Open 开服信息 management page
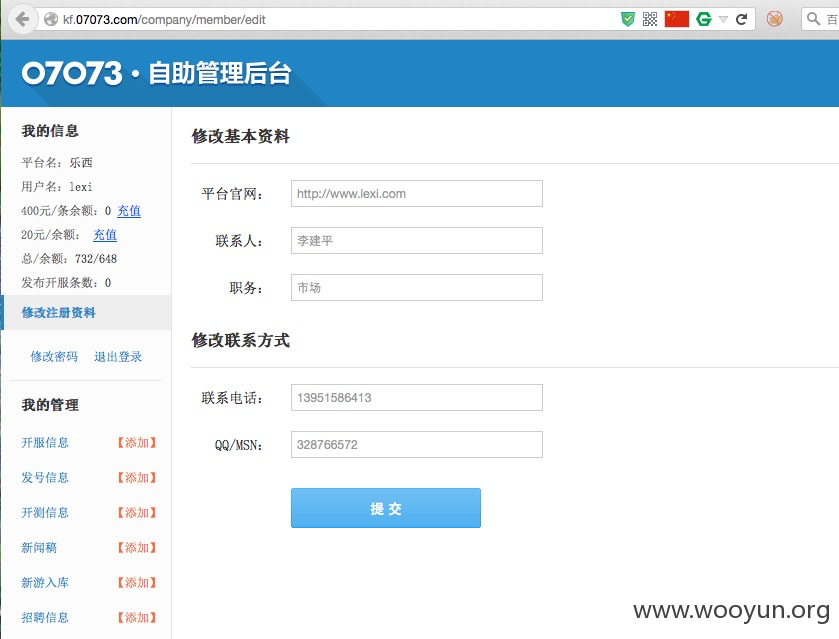839x639 pixels. pos(45,443)
